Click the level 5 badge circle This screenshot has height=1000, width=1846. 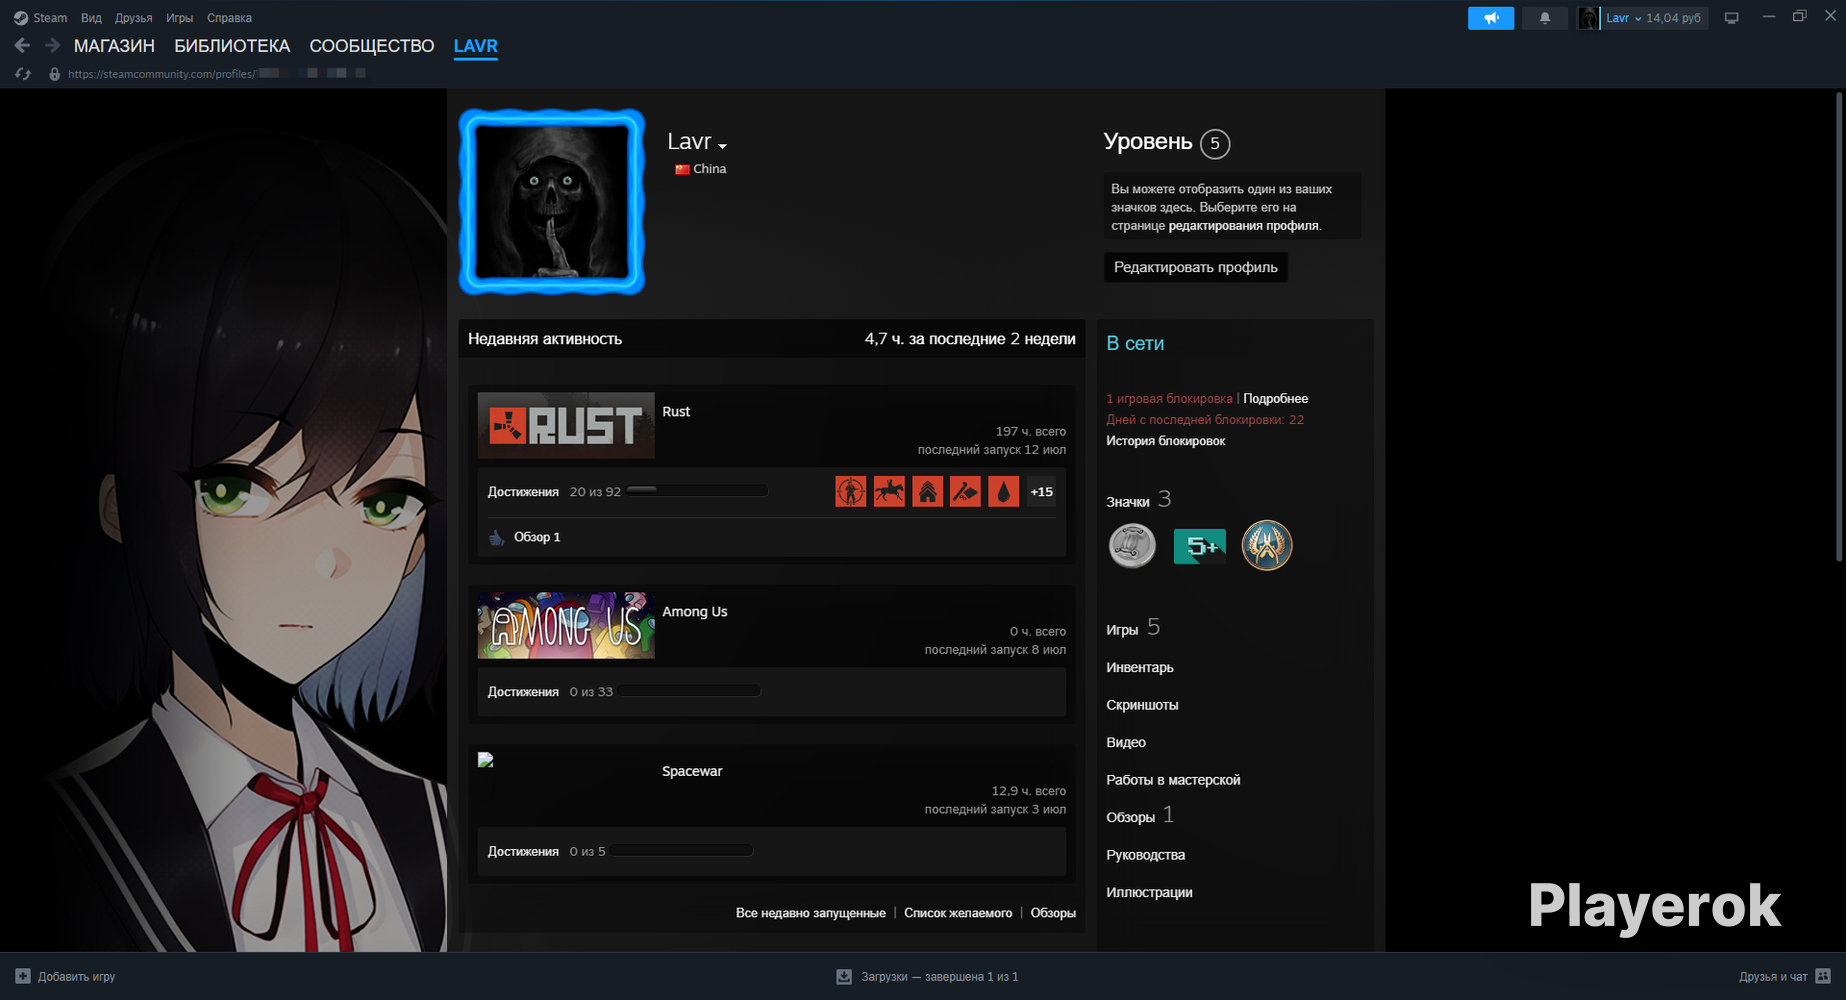click(1215, 144)
